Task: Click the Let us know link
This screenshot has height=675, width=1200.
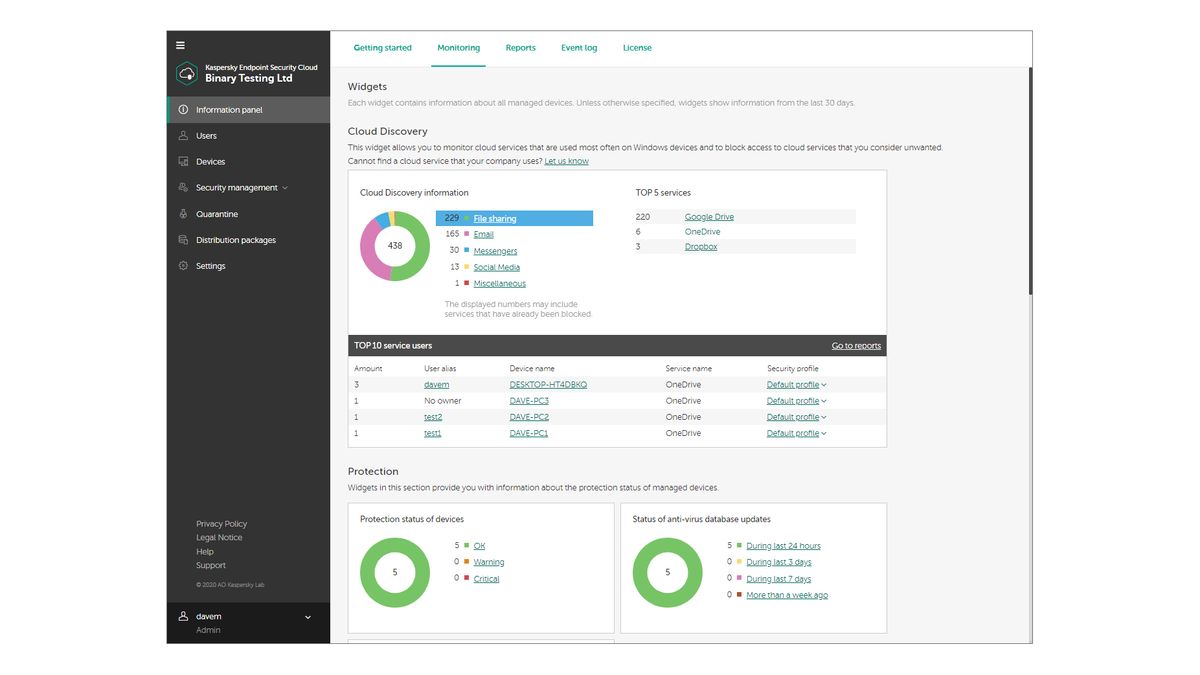Action: (567, 159)
